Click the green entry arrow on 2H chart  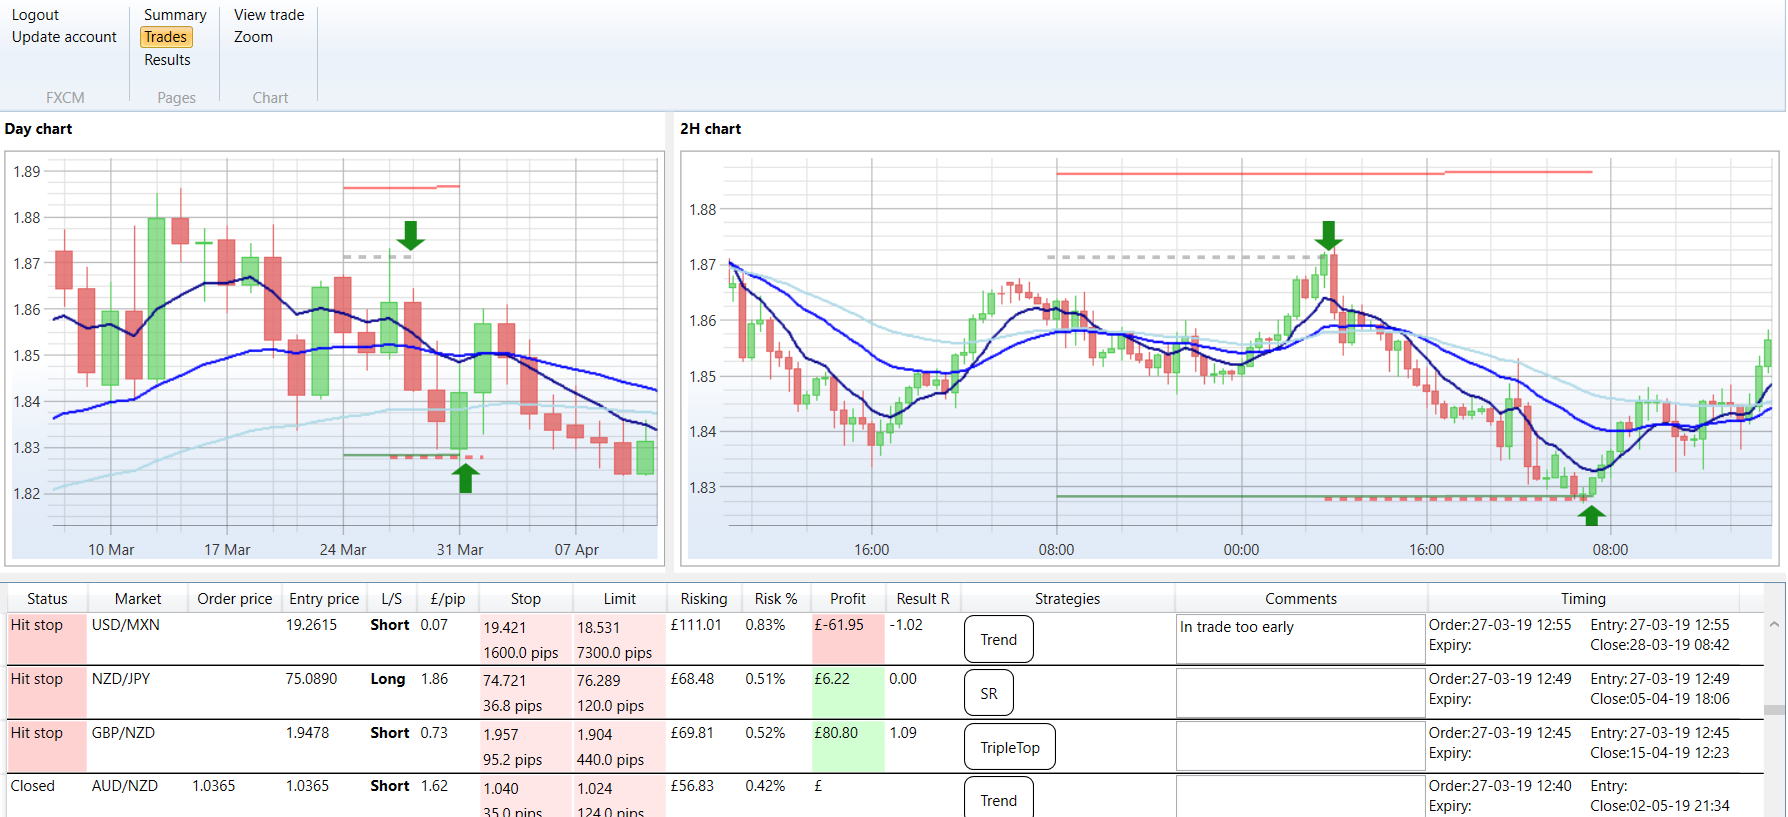pos(1328,235)
